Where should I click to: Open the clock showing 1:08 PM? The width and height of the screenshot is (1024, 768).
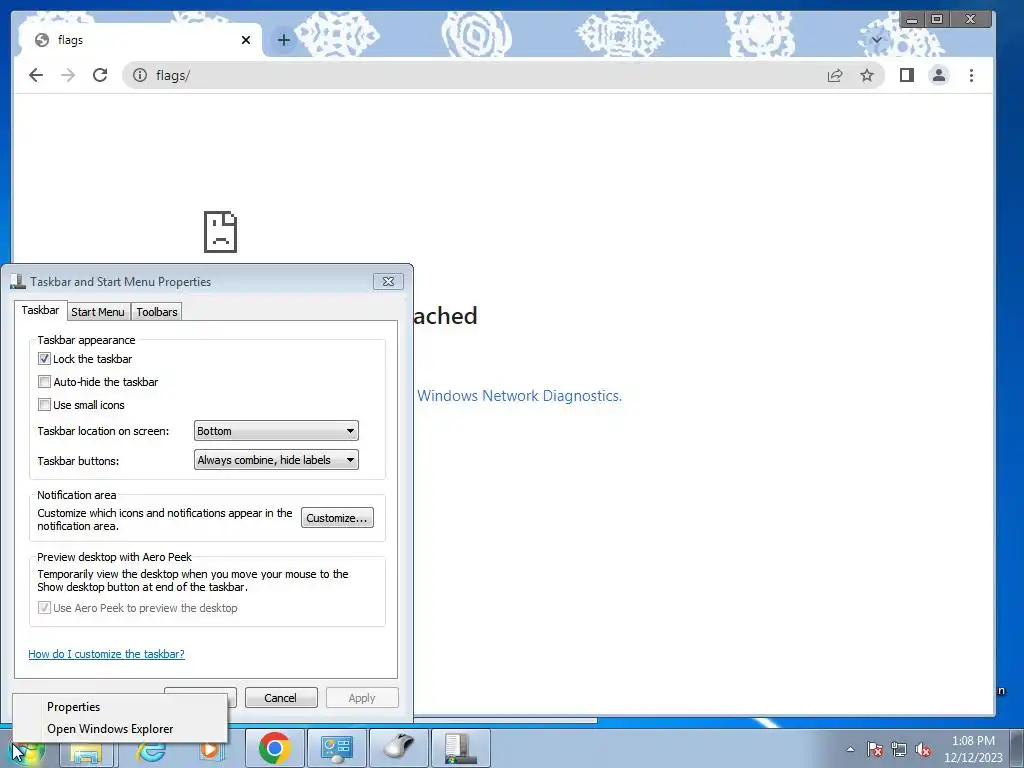coord(973,749)
